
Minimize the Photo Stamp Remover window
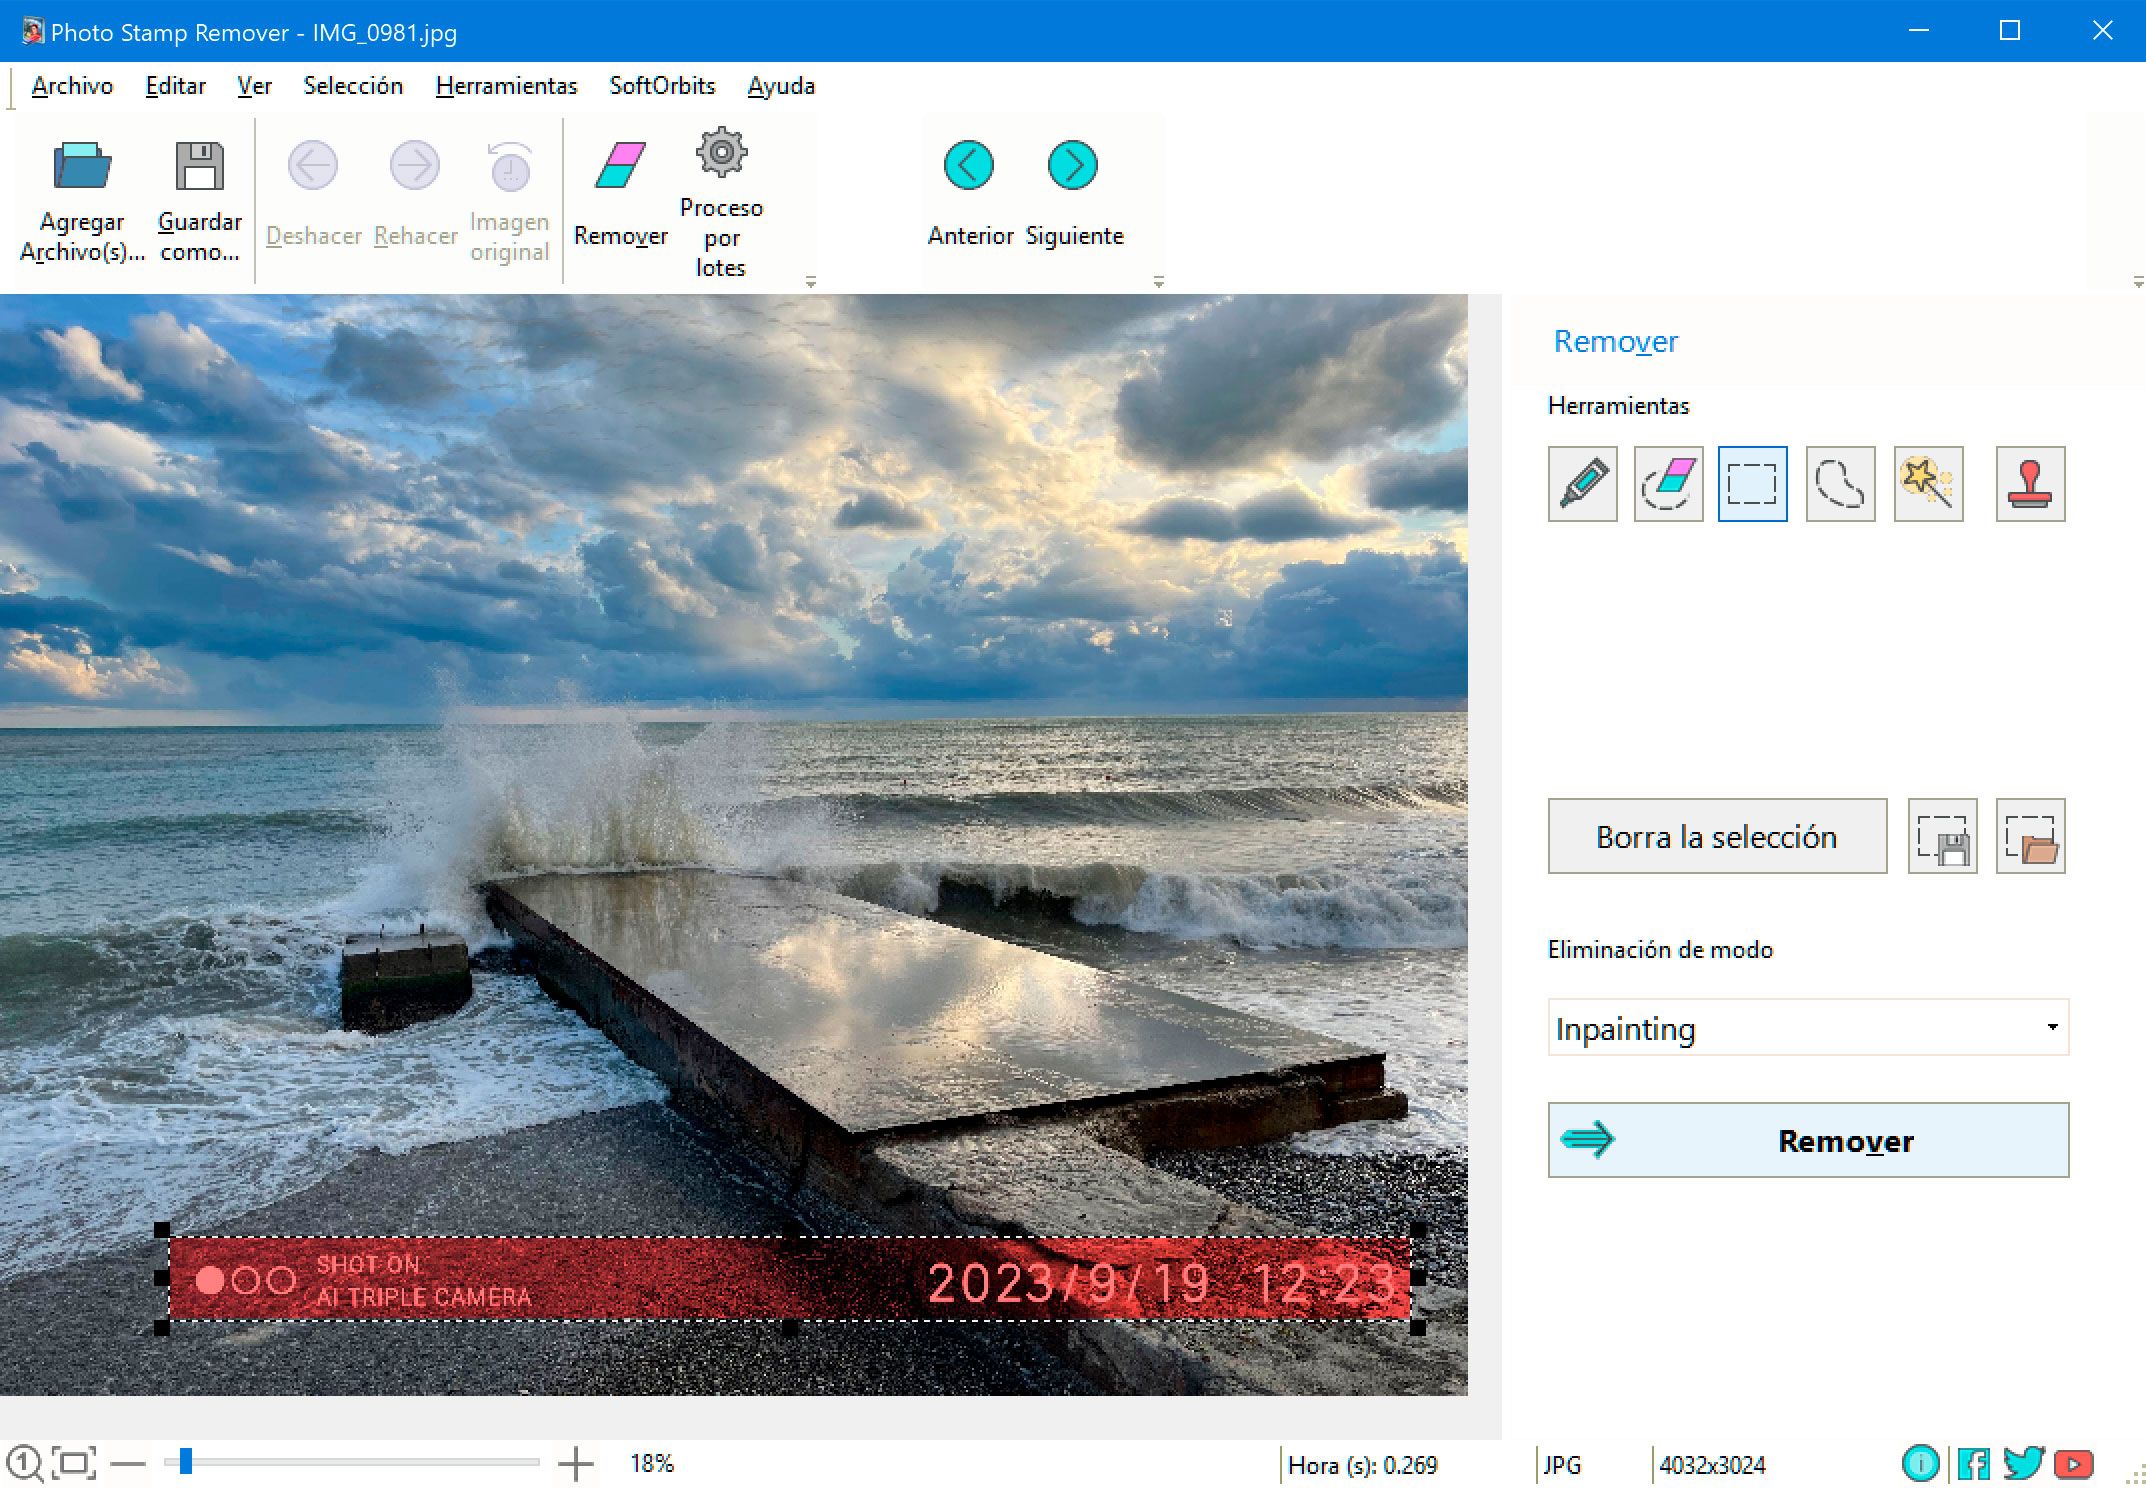click(1918, 31)
